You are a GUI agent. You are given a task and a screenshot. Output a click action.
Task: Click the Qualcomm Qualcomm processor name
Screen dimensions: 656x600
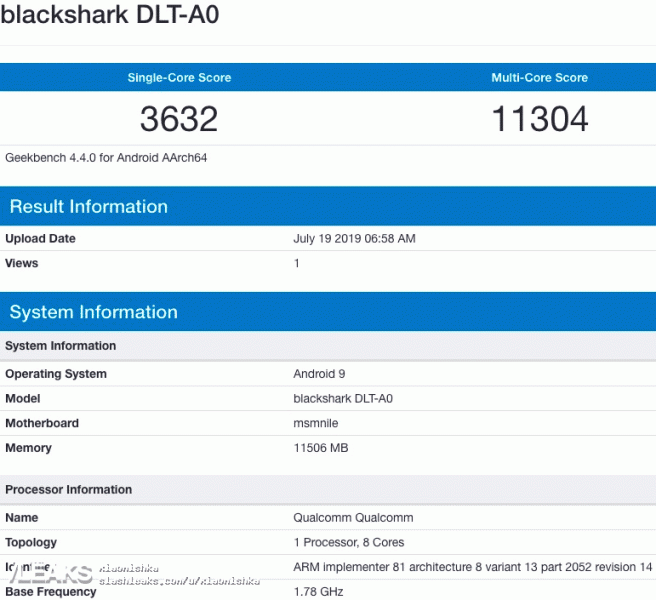point(353,518)
